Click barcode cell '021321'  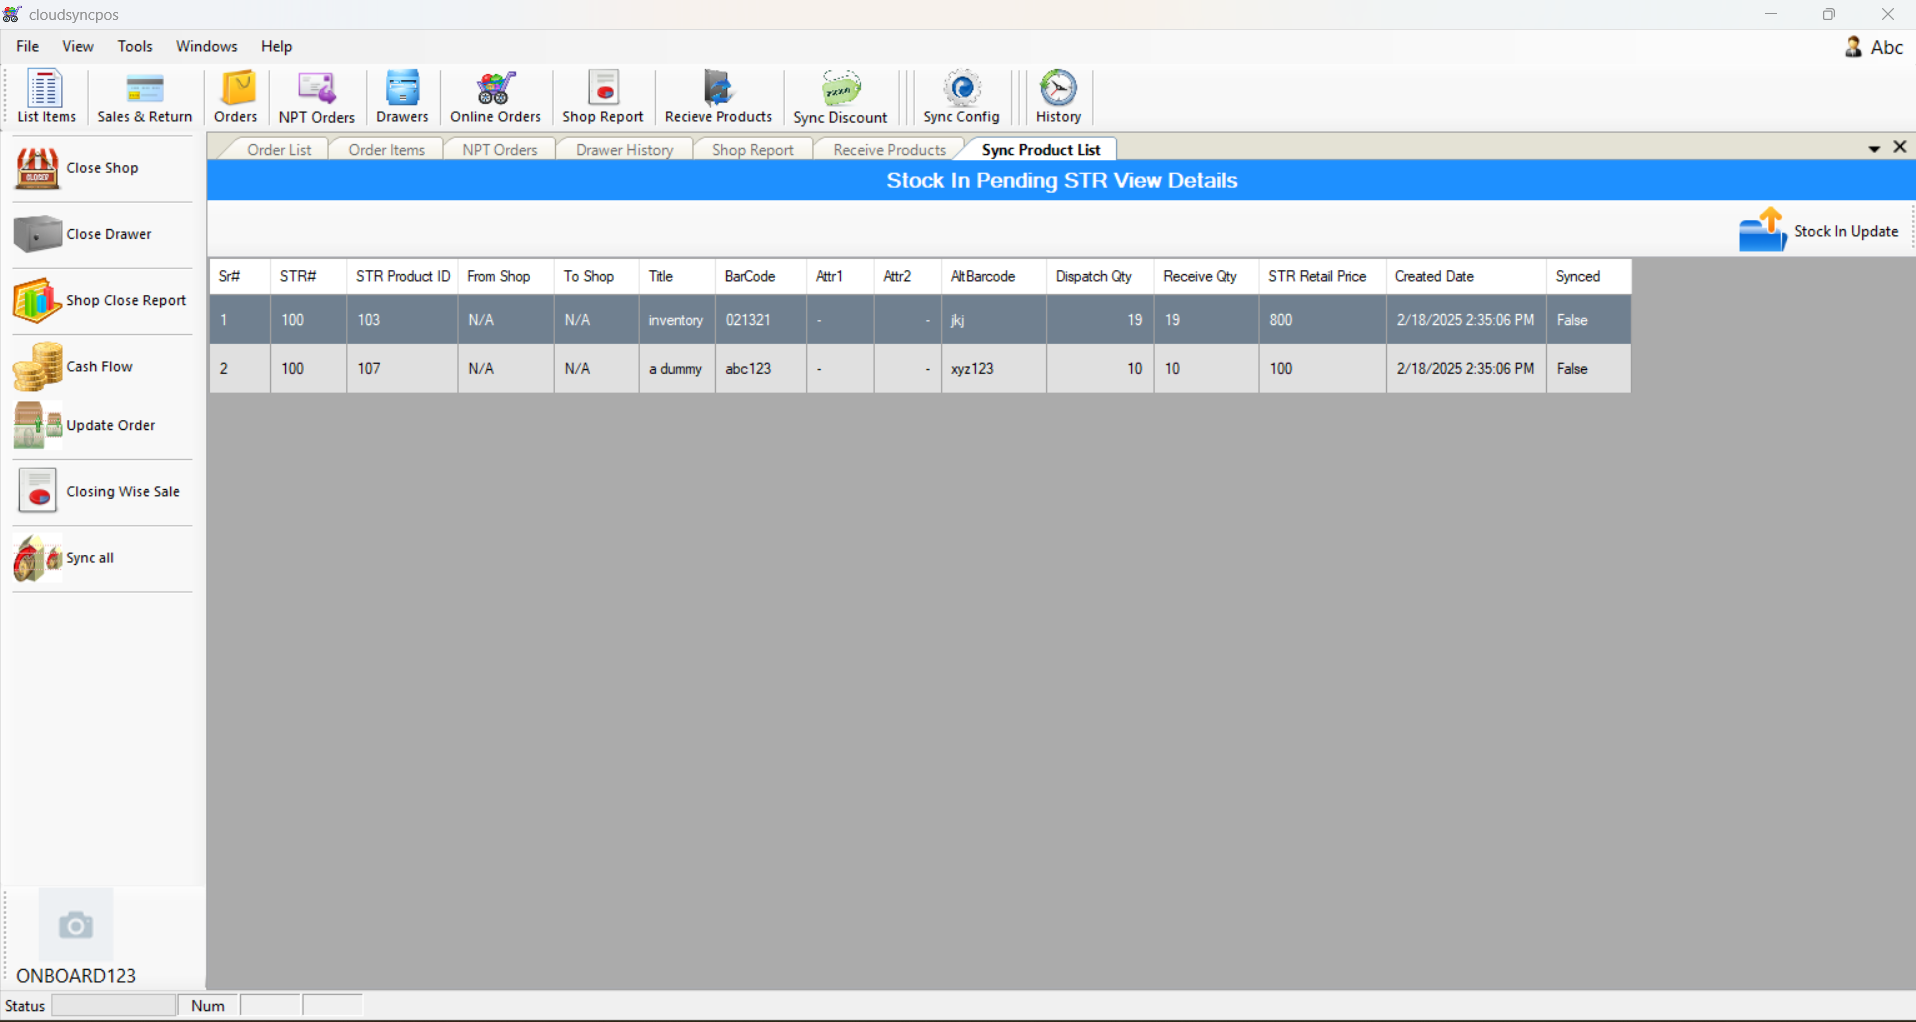(761, 320)
